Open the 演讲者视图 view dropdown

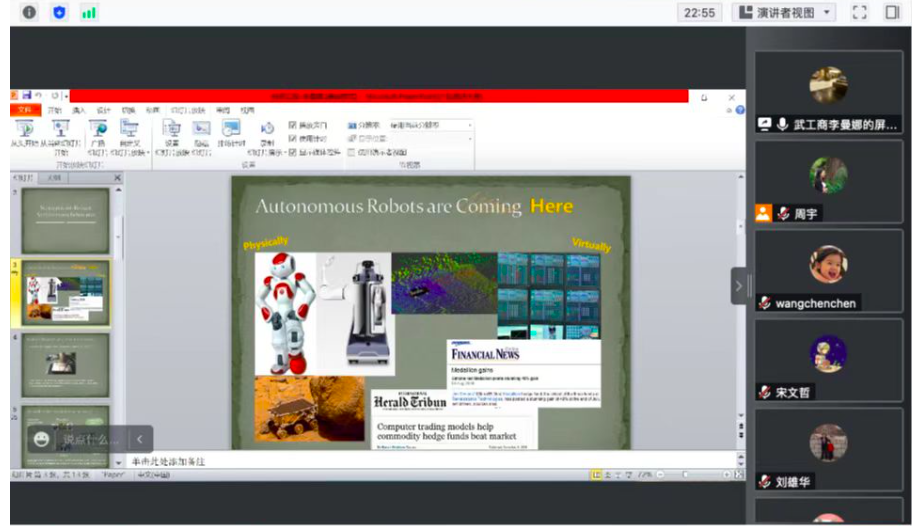point(784,13)
